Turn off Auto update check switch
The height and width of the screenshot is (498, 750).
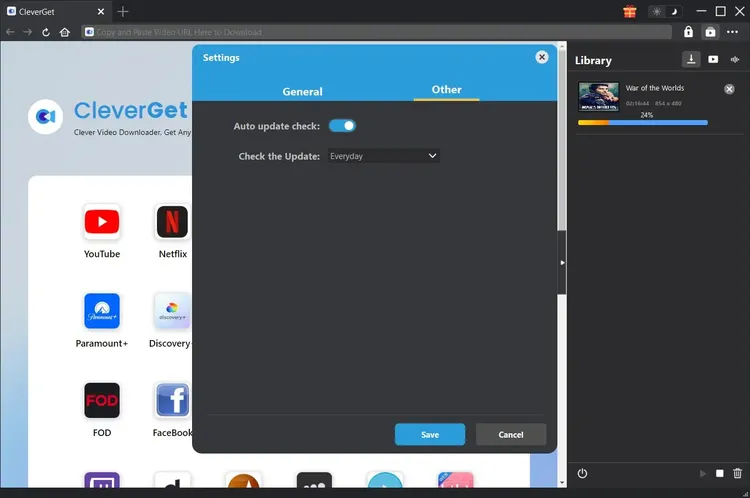(x=342, y=126)
